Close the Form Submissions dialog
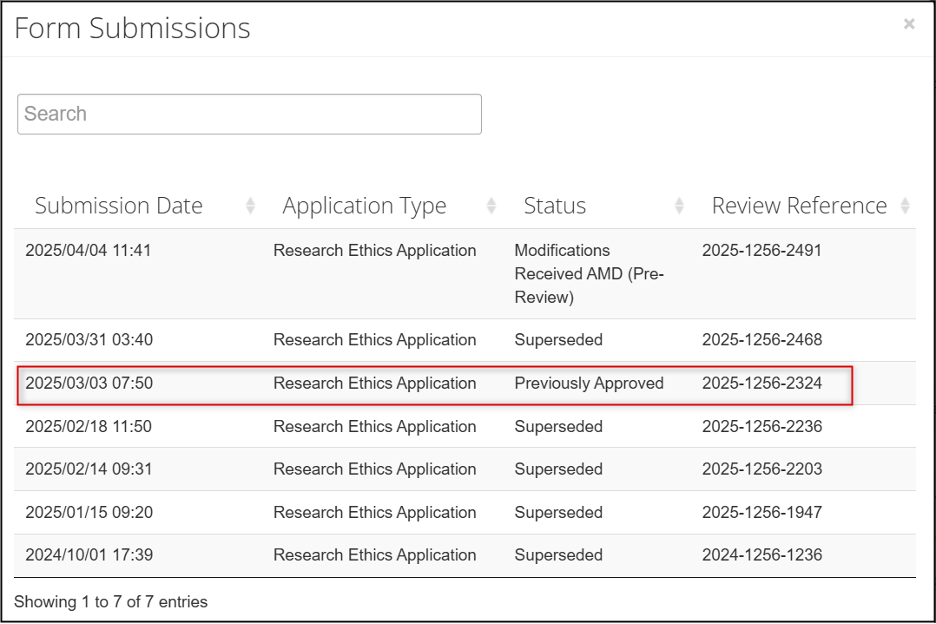936x624 pixels. click(909, 24)
